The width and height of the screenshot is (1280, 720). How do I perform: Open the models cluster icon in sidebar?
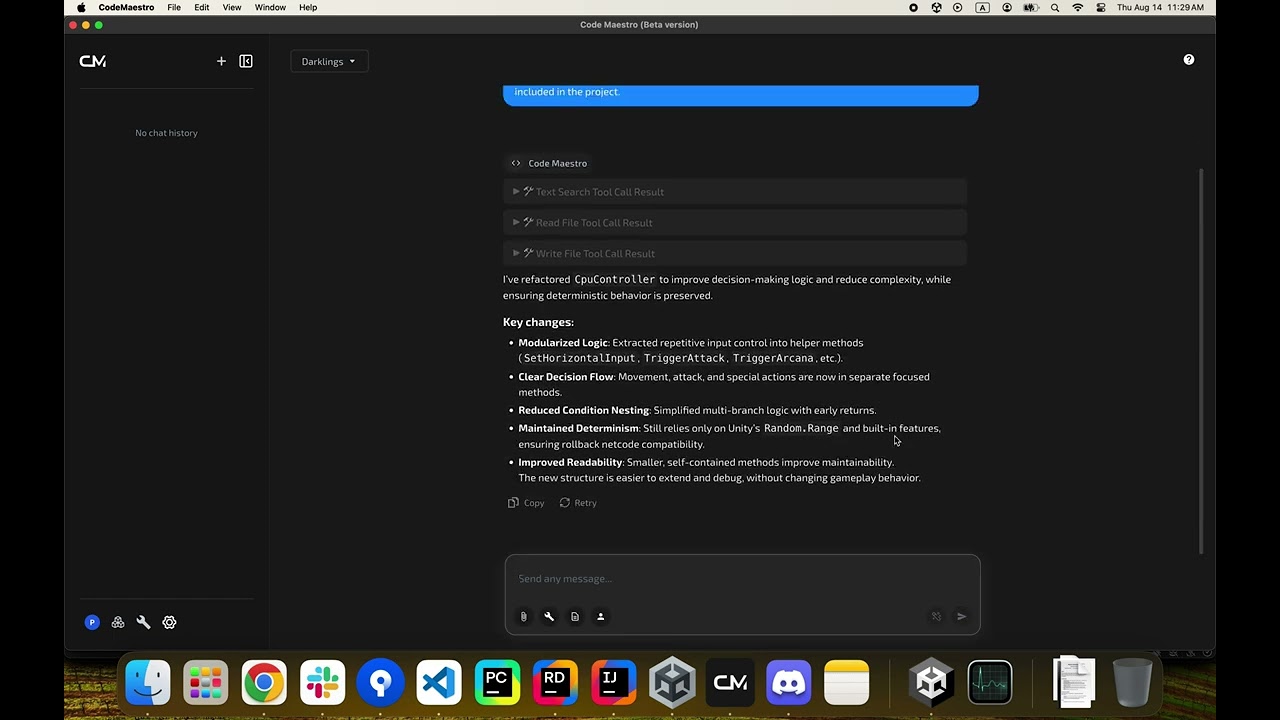point(118,622)
